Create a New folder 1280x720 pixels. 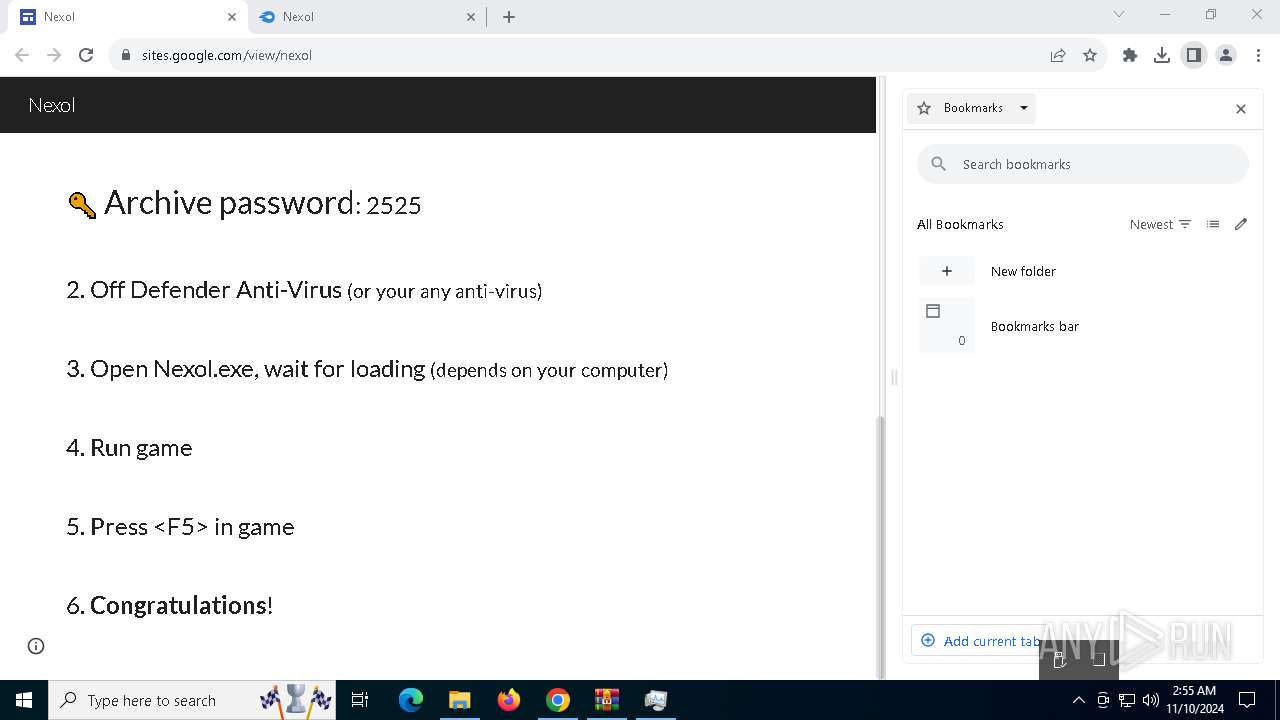(x=1083, y=271)
